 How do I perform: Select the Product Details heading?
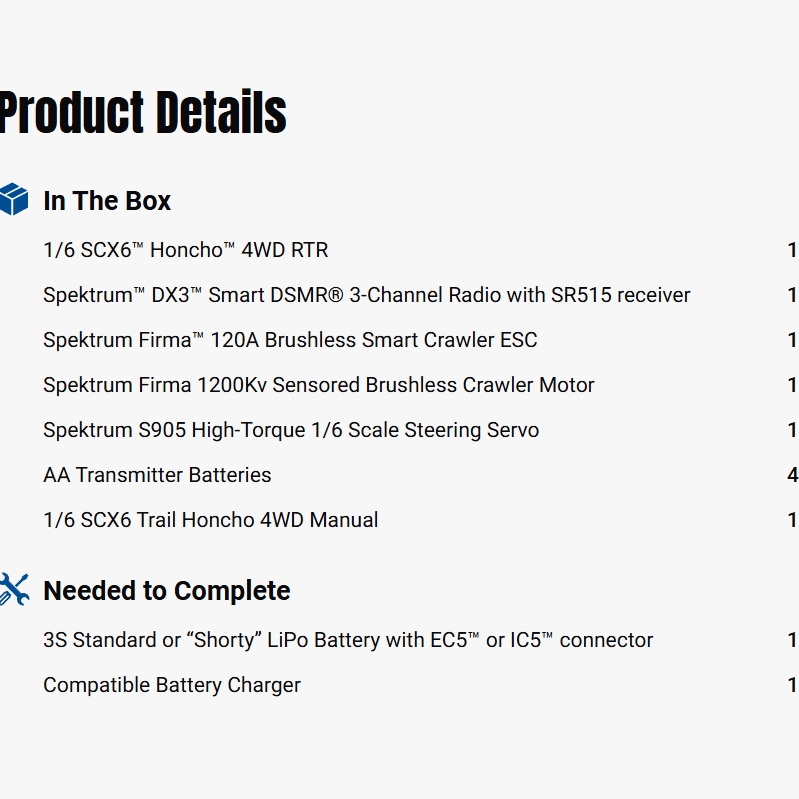143,112
